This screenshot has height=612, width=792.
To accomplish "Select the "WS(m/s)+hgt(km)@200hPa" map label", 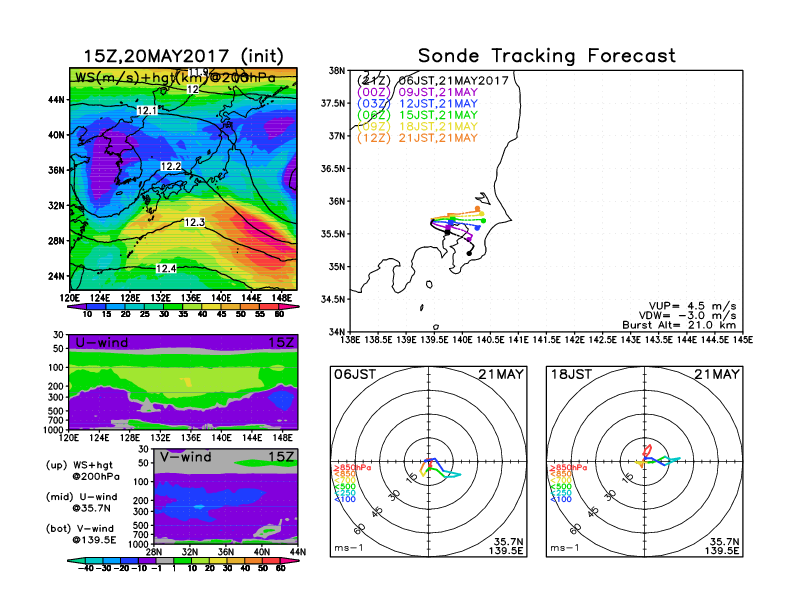I will (x=175, y=78).
